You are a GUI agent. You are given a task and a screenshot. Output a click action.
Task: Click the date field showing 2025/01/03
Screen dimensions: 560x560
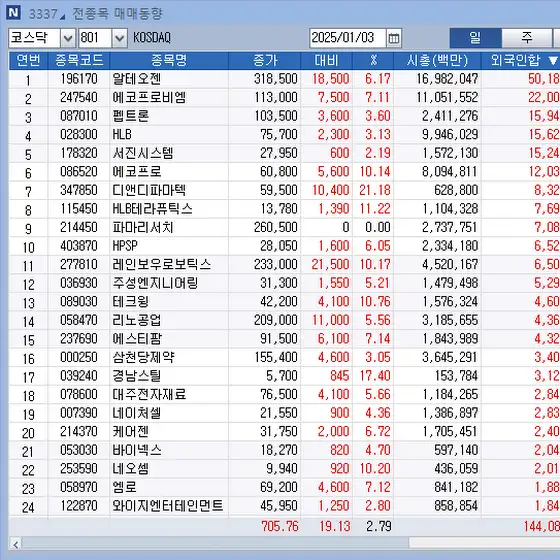(348, 38)
